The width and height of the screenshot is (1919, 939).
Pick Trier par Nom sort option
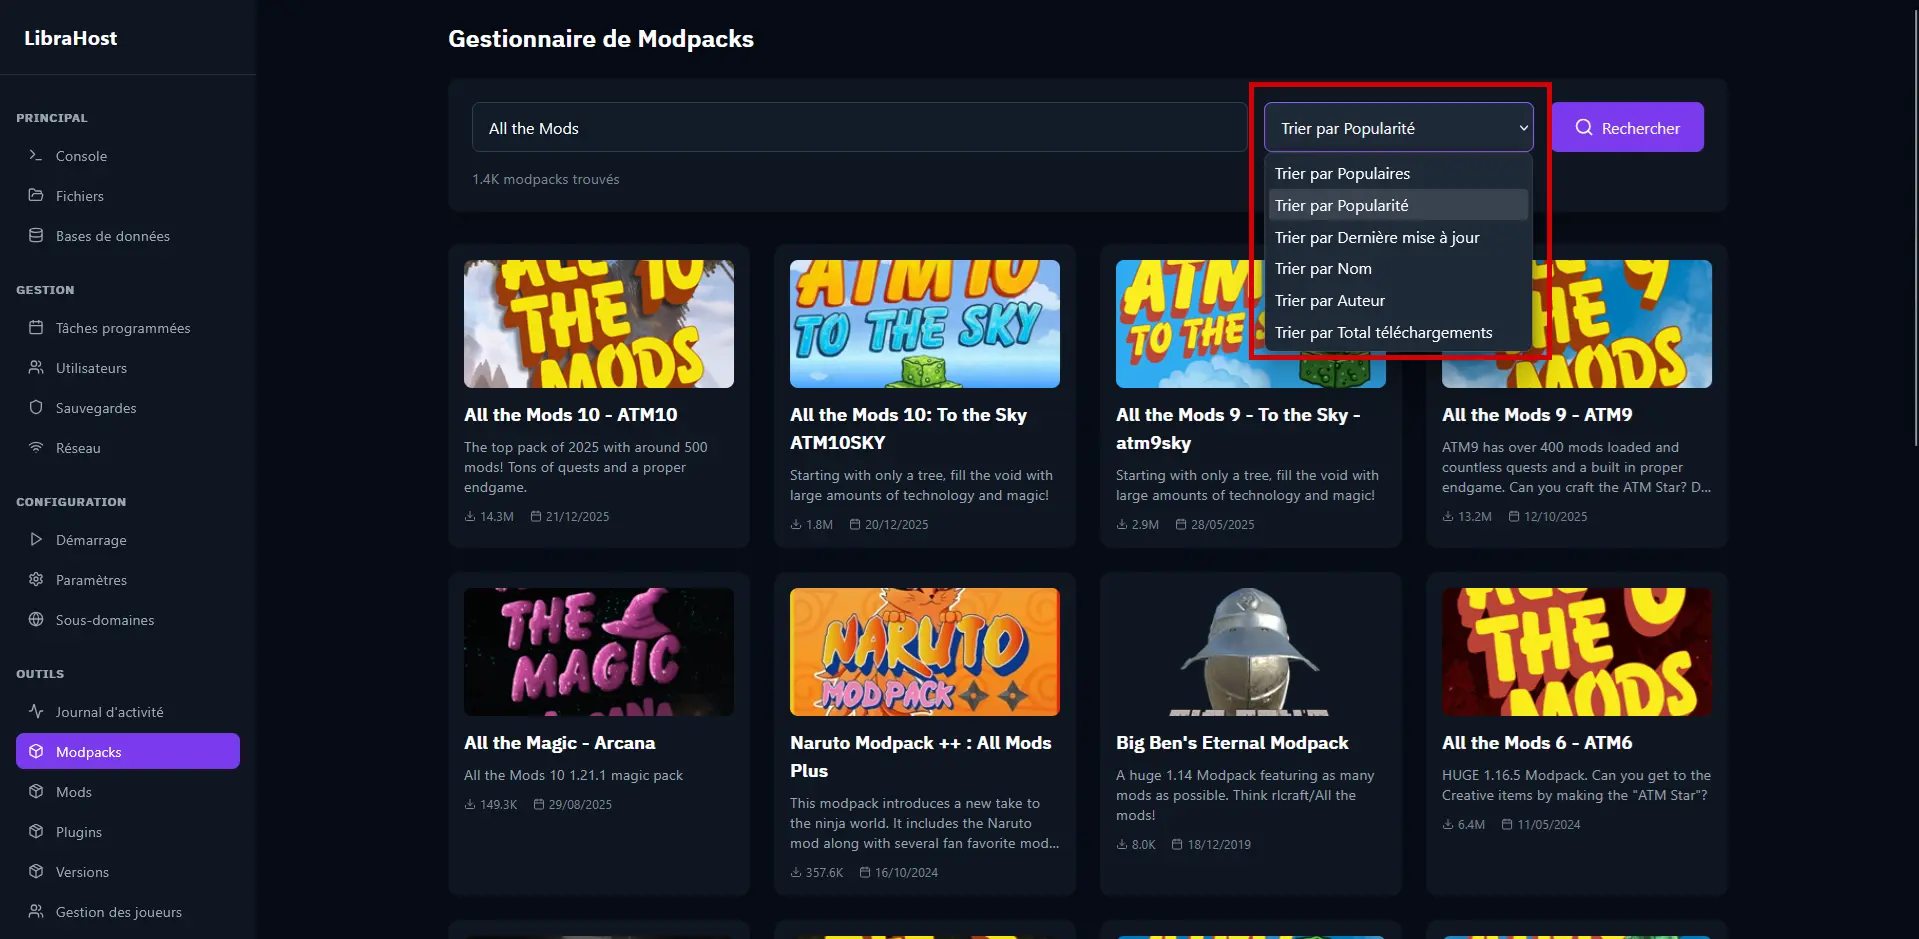coord(1323,269)
